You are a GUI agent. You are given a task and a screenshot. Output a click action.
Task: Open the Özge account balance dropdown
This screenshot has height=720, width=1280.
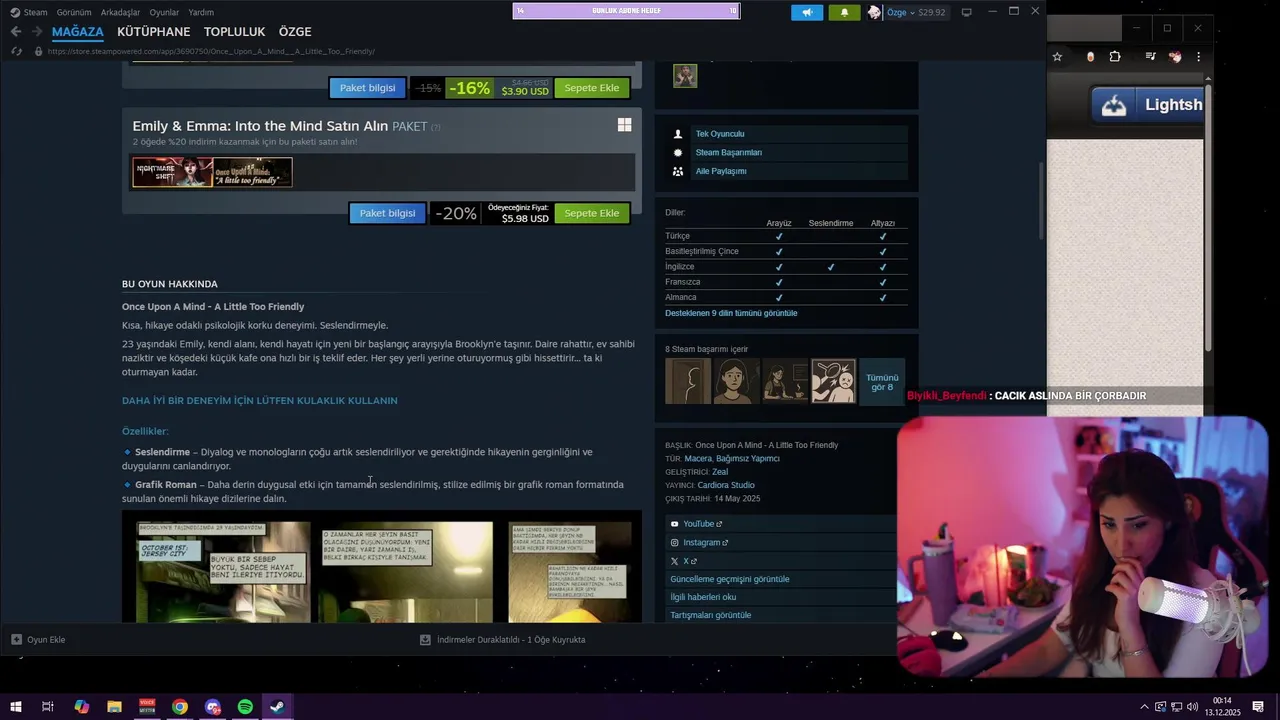pyautogui.click(x=916, y=12)
